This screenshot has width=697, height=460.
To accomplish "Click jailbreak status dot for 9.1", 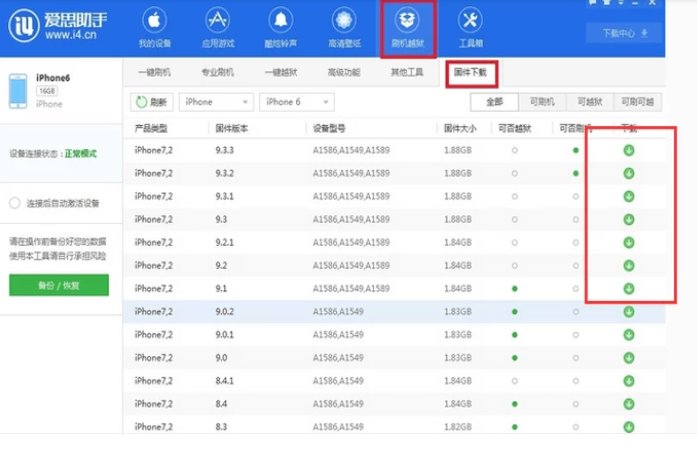I will tap(515, 289).
